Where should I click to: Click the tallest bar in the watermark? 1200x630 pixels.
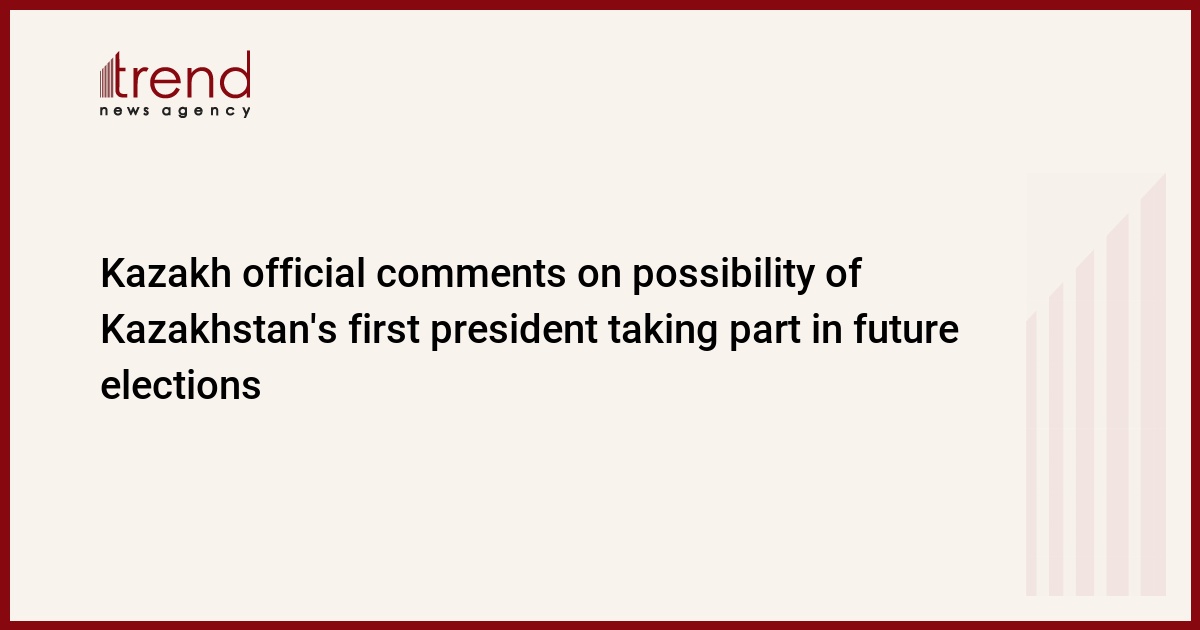pos(1153,385)
